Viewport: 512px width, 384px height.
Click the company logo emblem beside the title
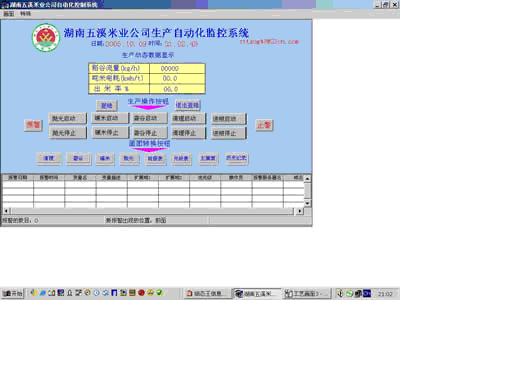[x=46, y=38]
